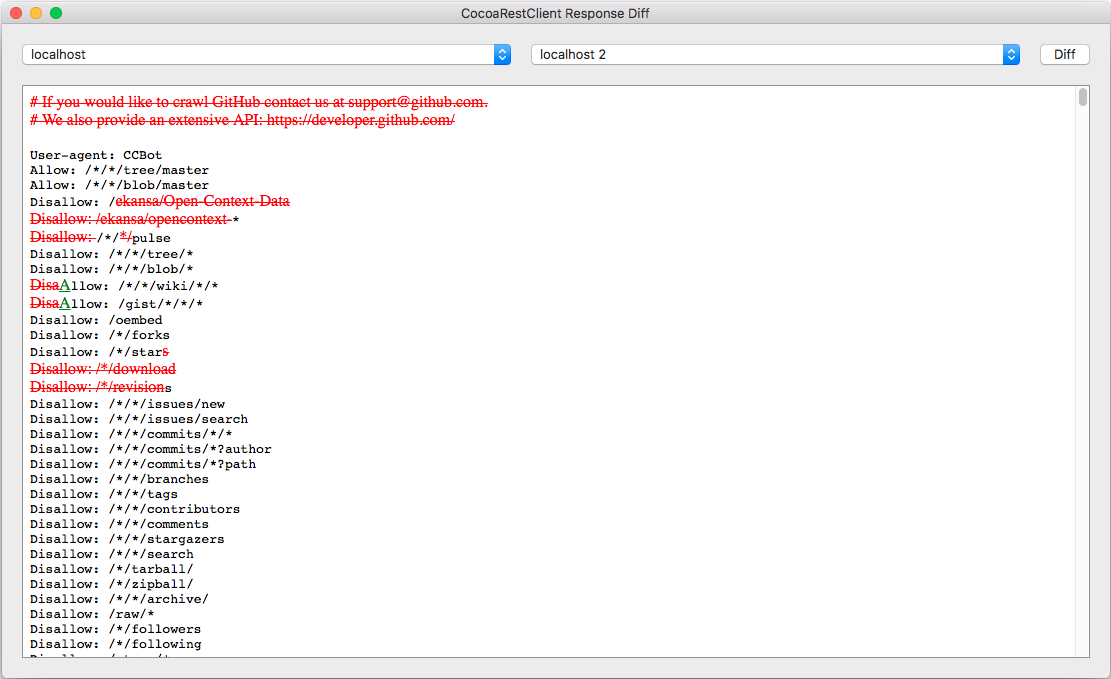The height and width of the screenshot is (679, 1111).
Task: Click the struck-through support@github.com comment line
Action: pos(259,102)
